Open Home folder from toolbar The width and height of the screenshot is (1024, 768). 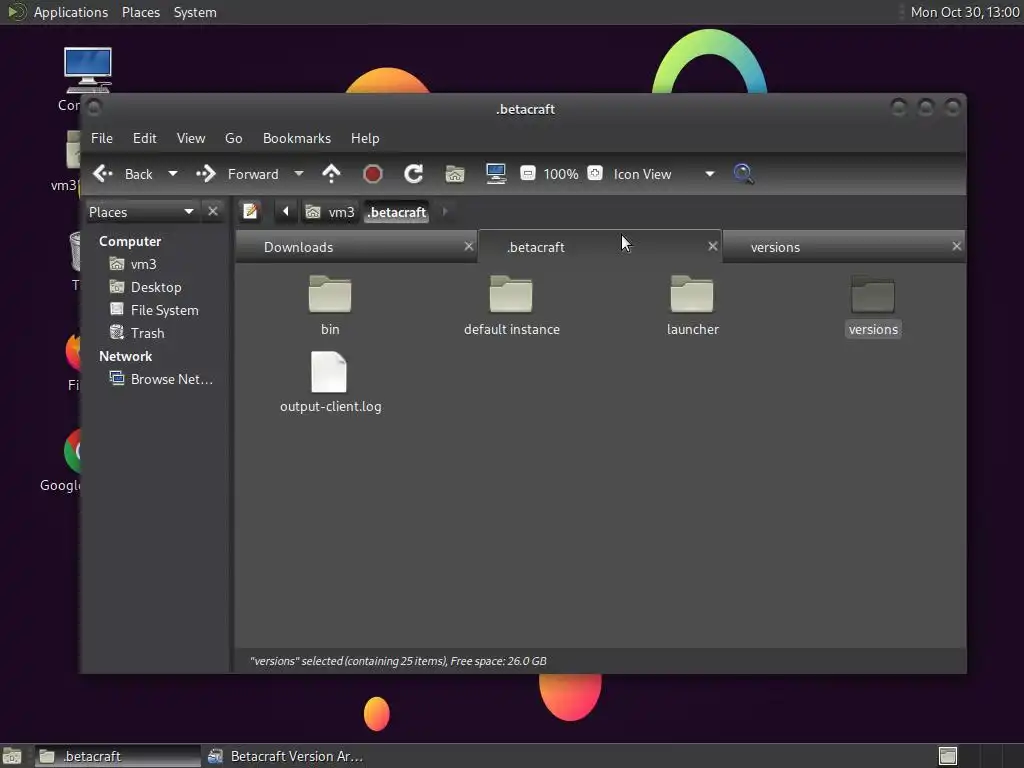click(455, 174)
